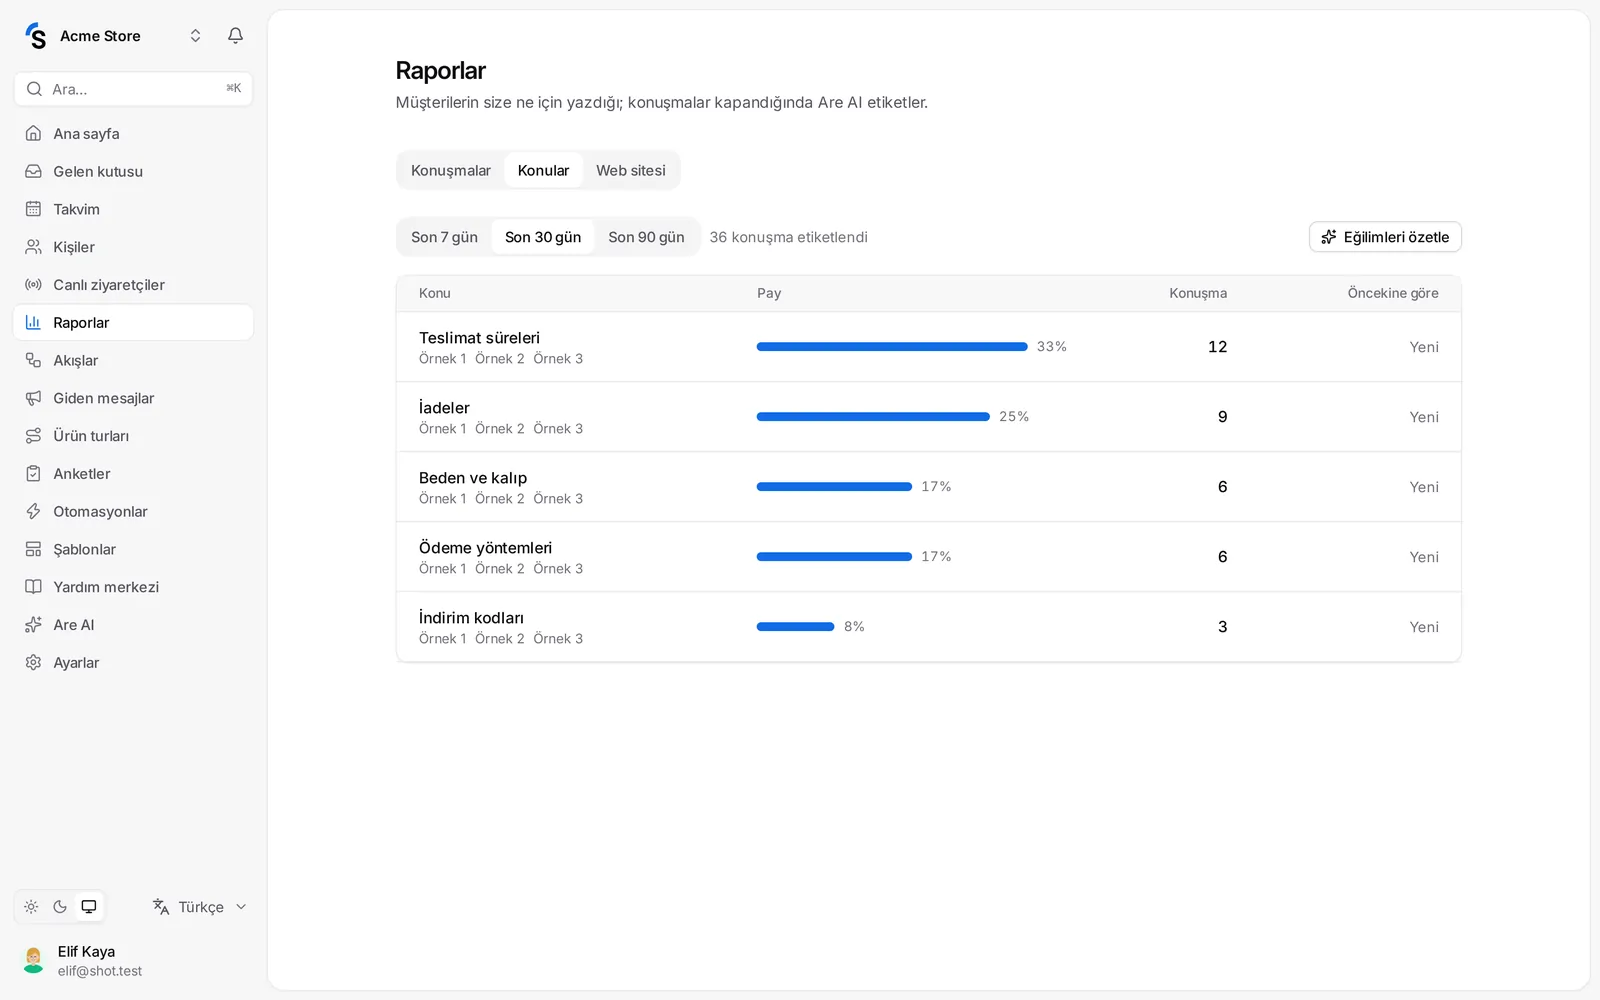Select the Konular tab
1600x1000 pixels.
[543, 171]
